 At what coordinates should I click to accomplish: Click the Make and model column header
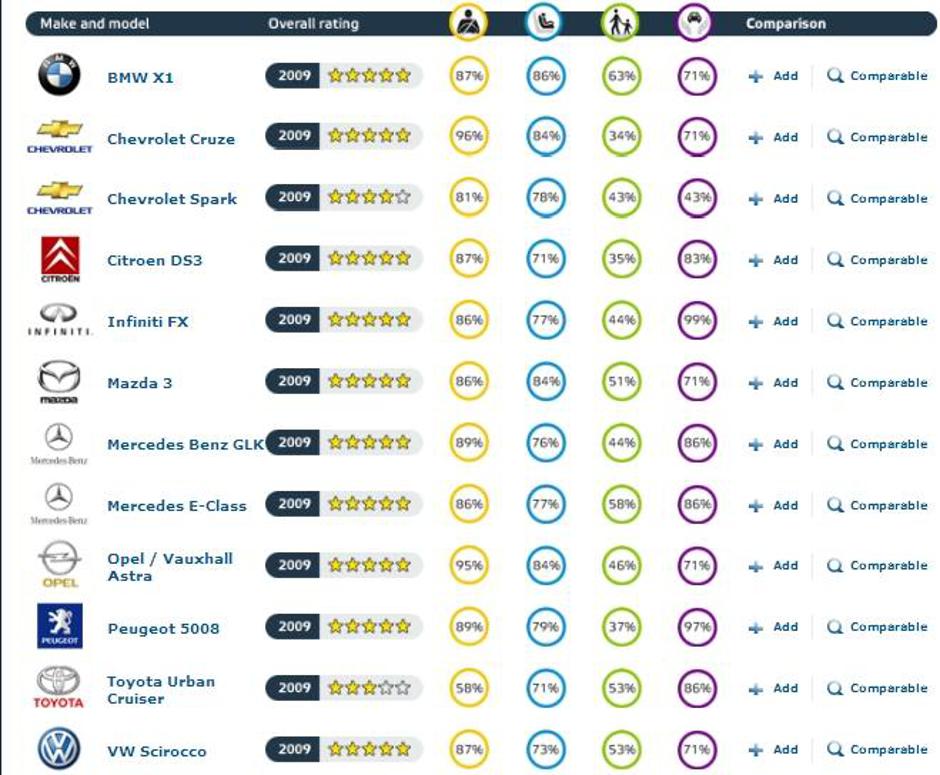(x=95, y=21)
